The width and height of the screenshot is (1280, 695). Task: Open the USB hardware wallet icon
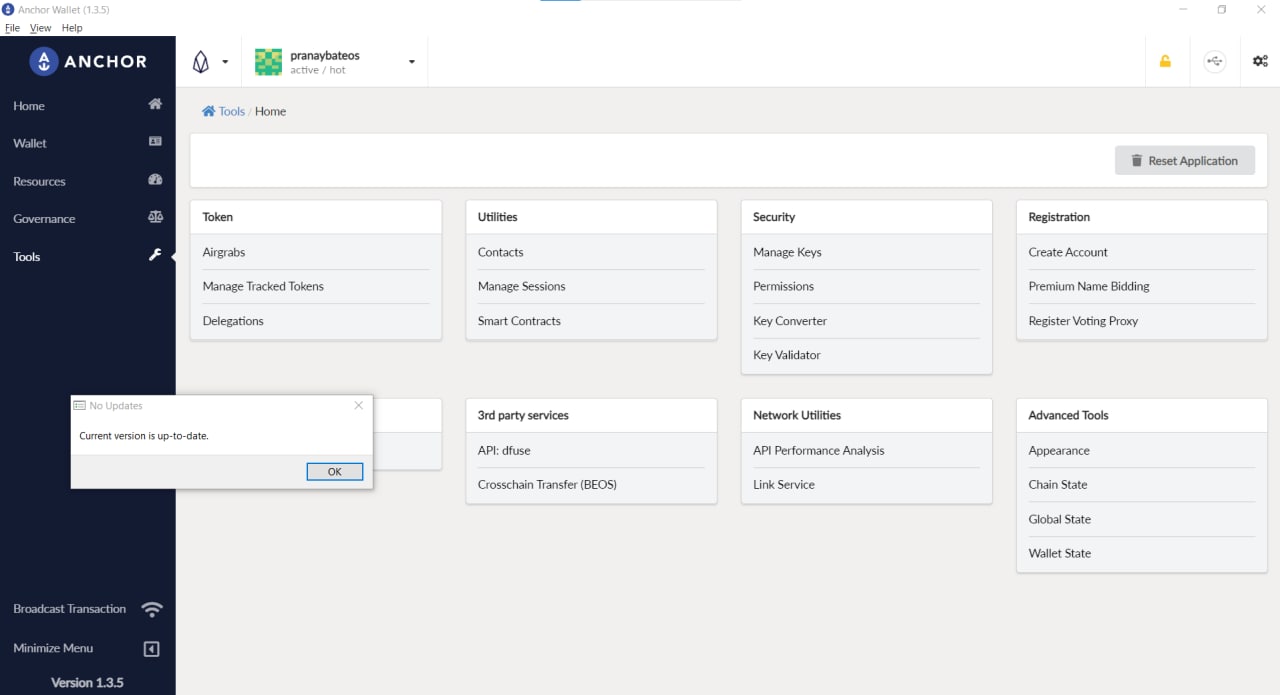pos(1214,61)
